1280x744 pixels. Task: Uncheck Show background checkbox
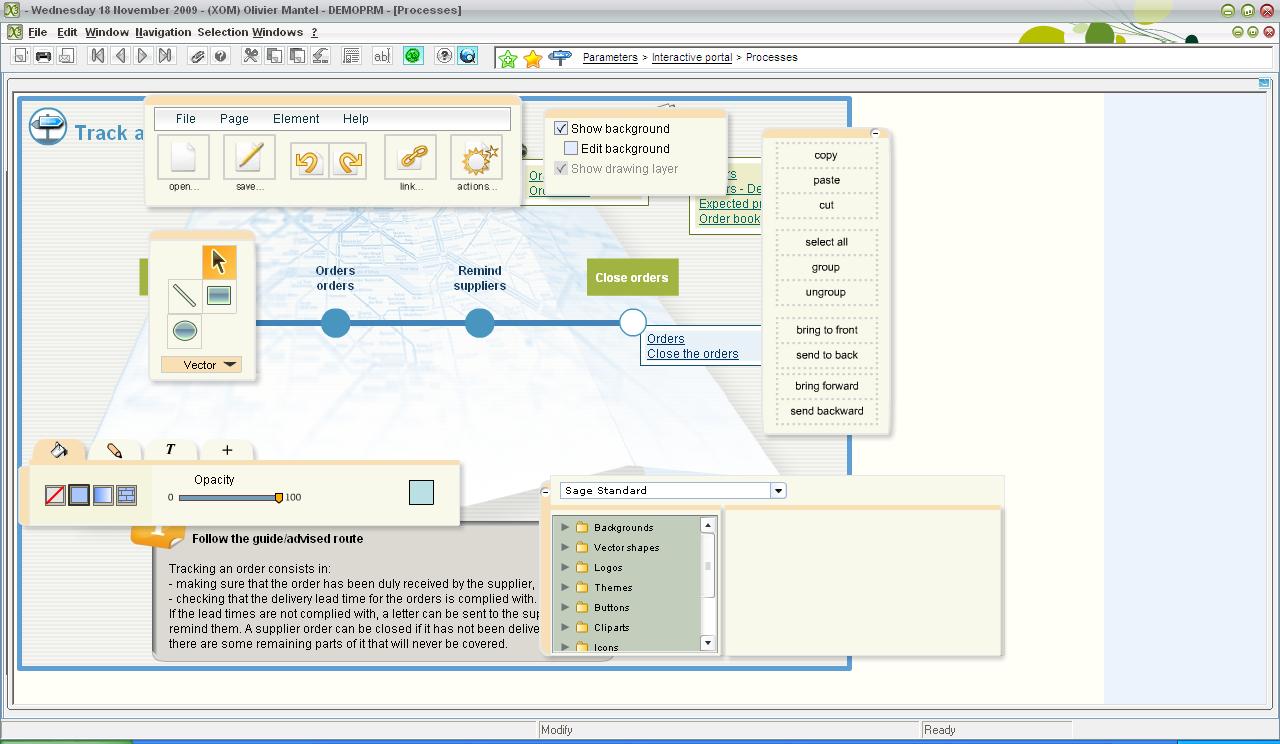coord(561,129)
